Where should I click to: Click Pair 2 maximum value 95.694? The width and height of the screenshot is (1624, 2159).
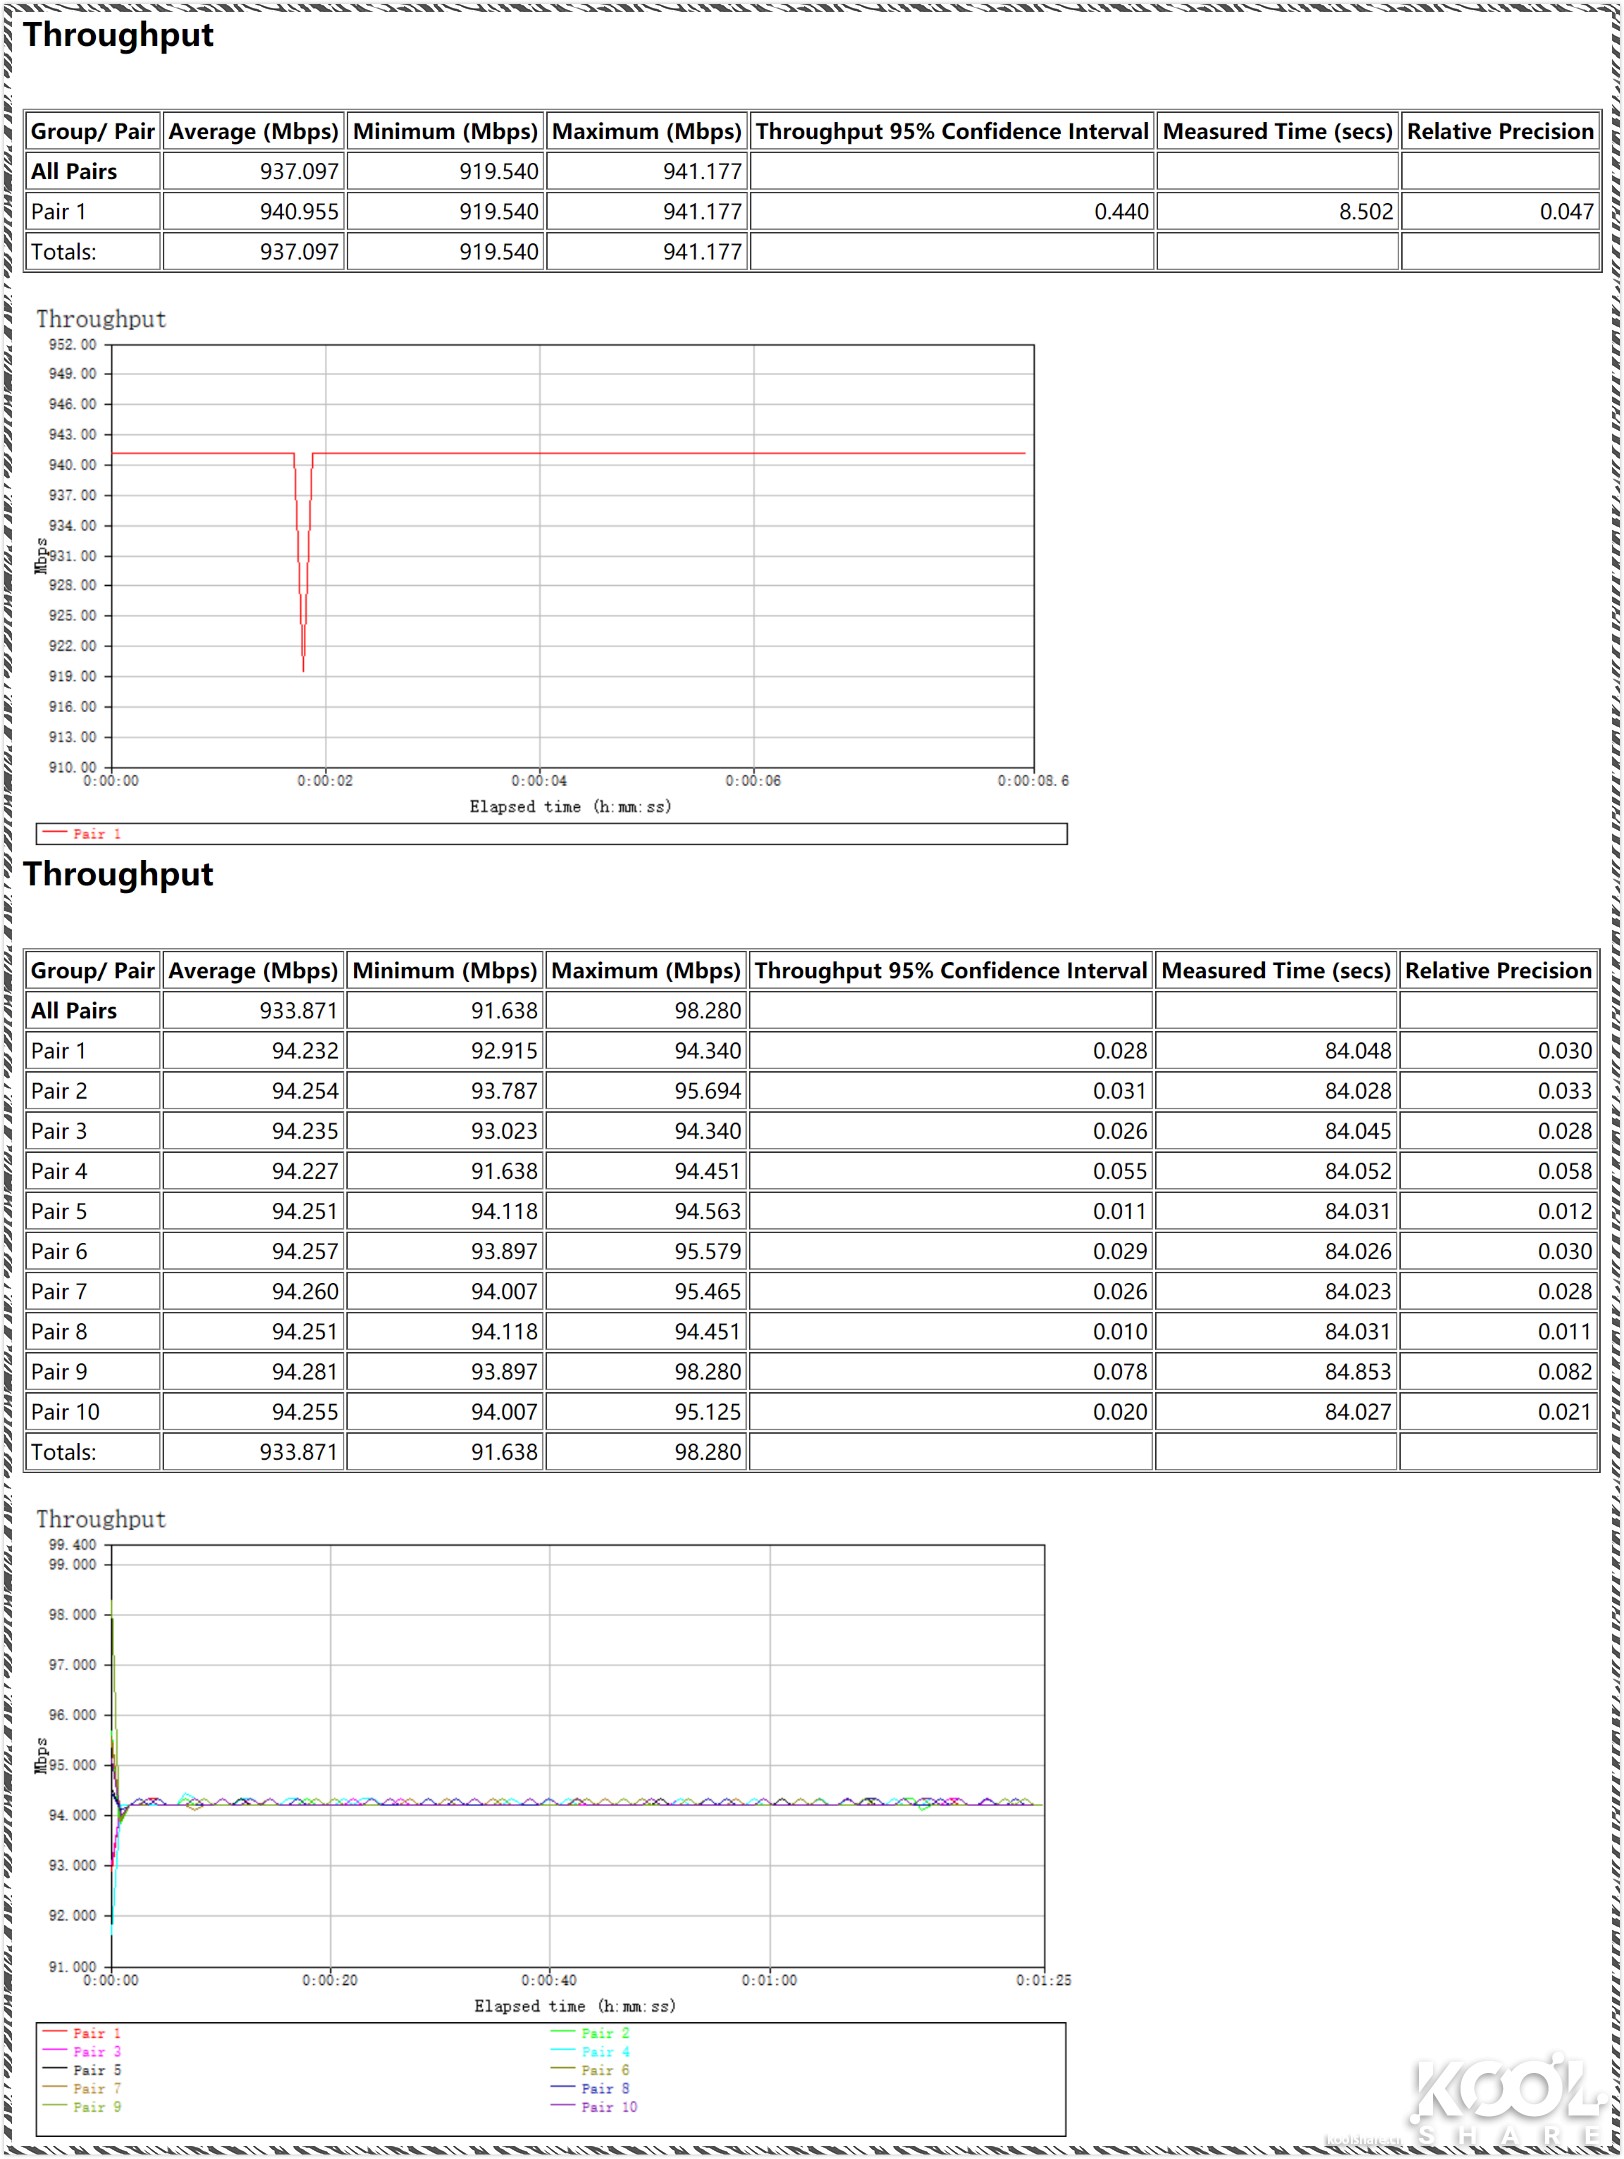(x=707, y=1091)
